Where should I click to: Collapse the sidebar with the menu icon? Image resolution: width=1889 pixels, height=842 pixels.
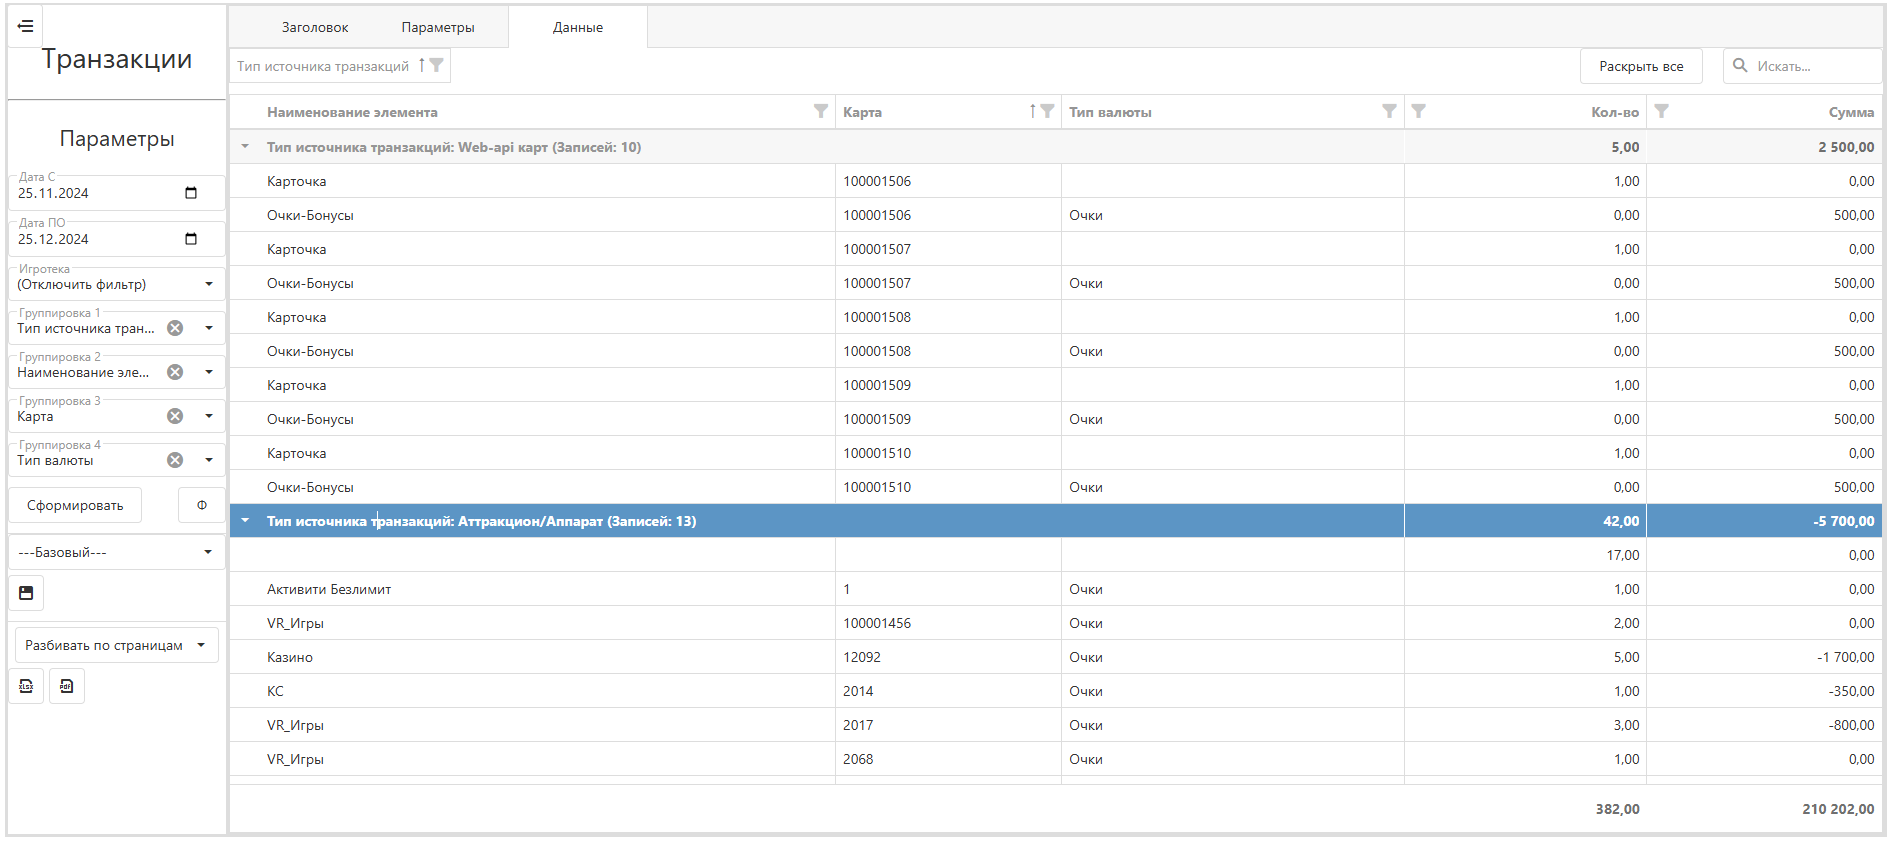(26, 26)
